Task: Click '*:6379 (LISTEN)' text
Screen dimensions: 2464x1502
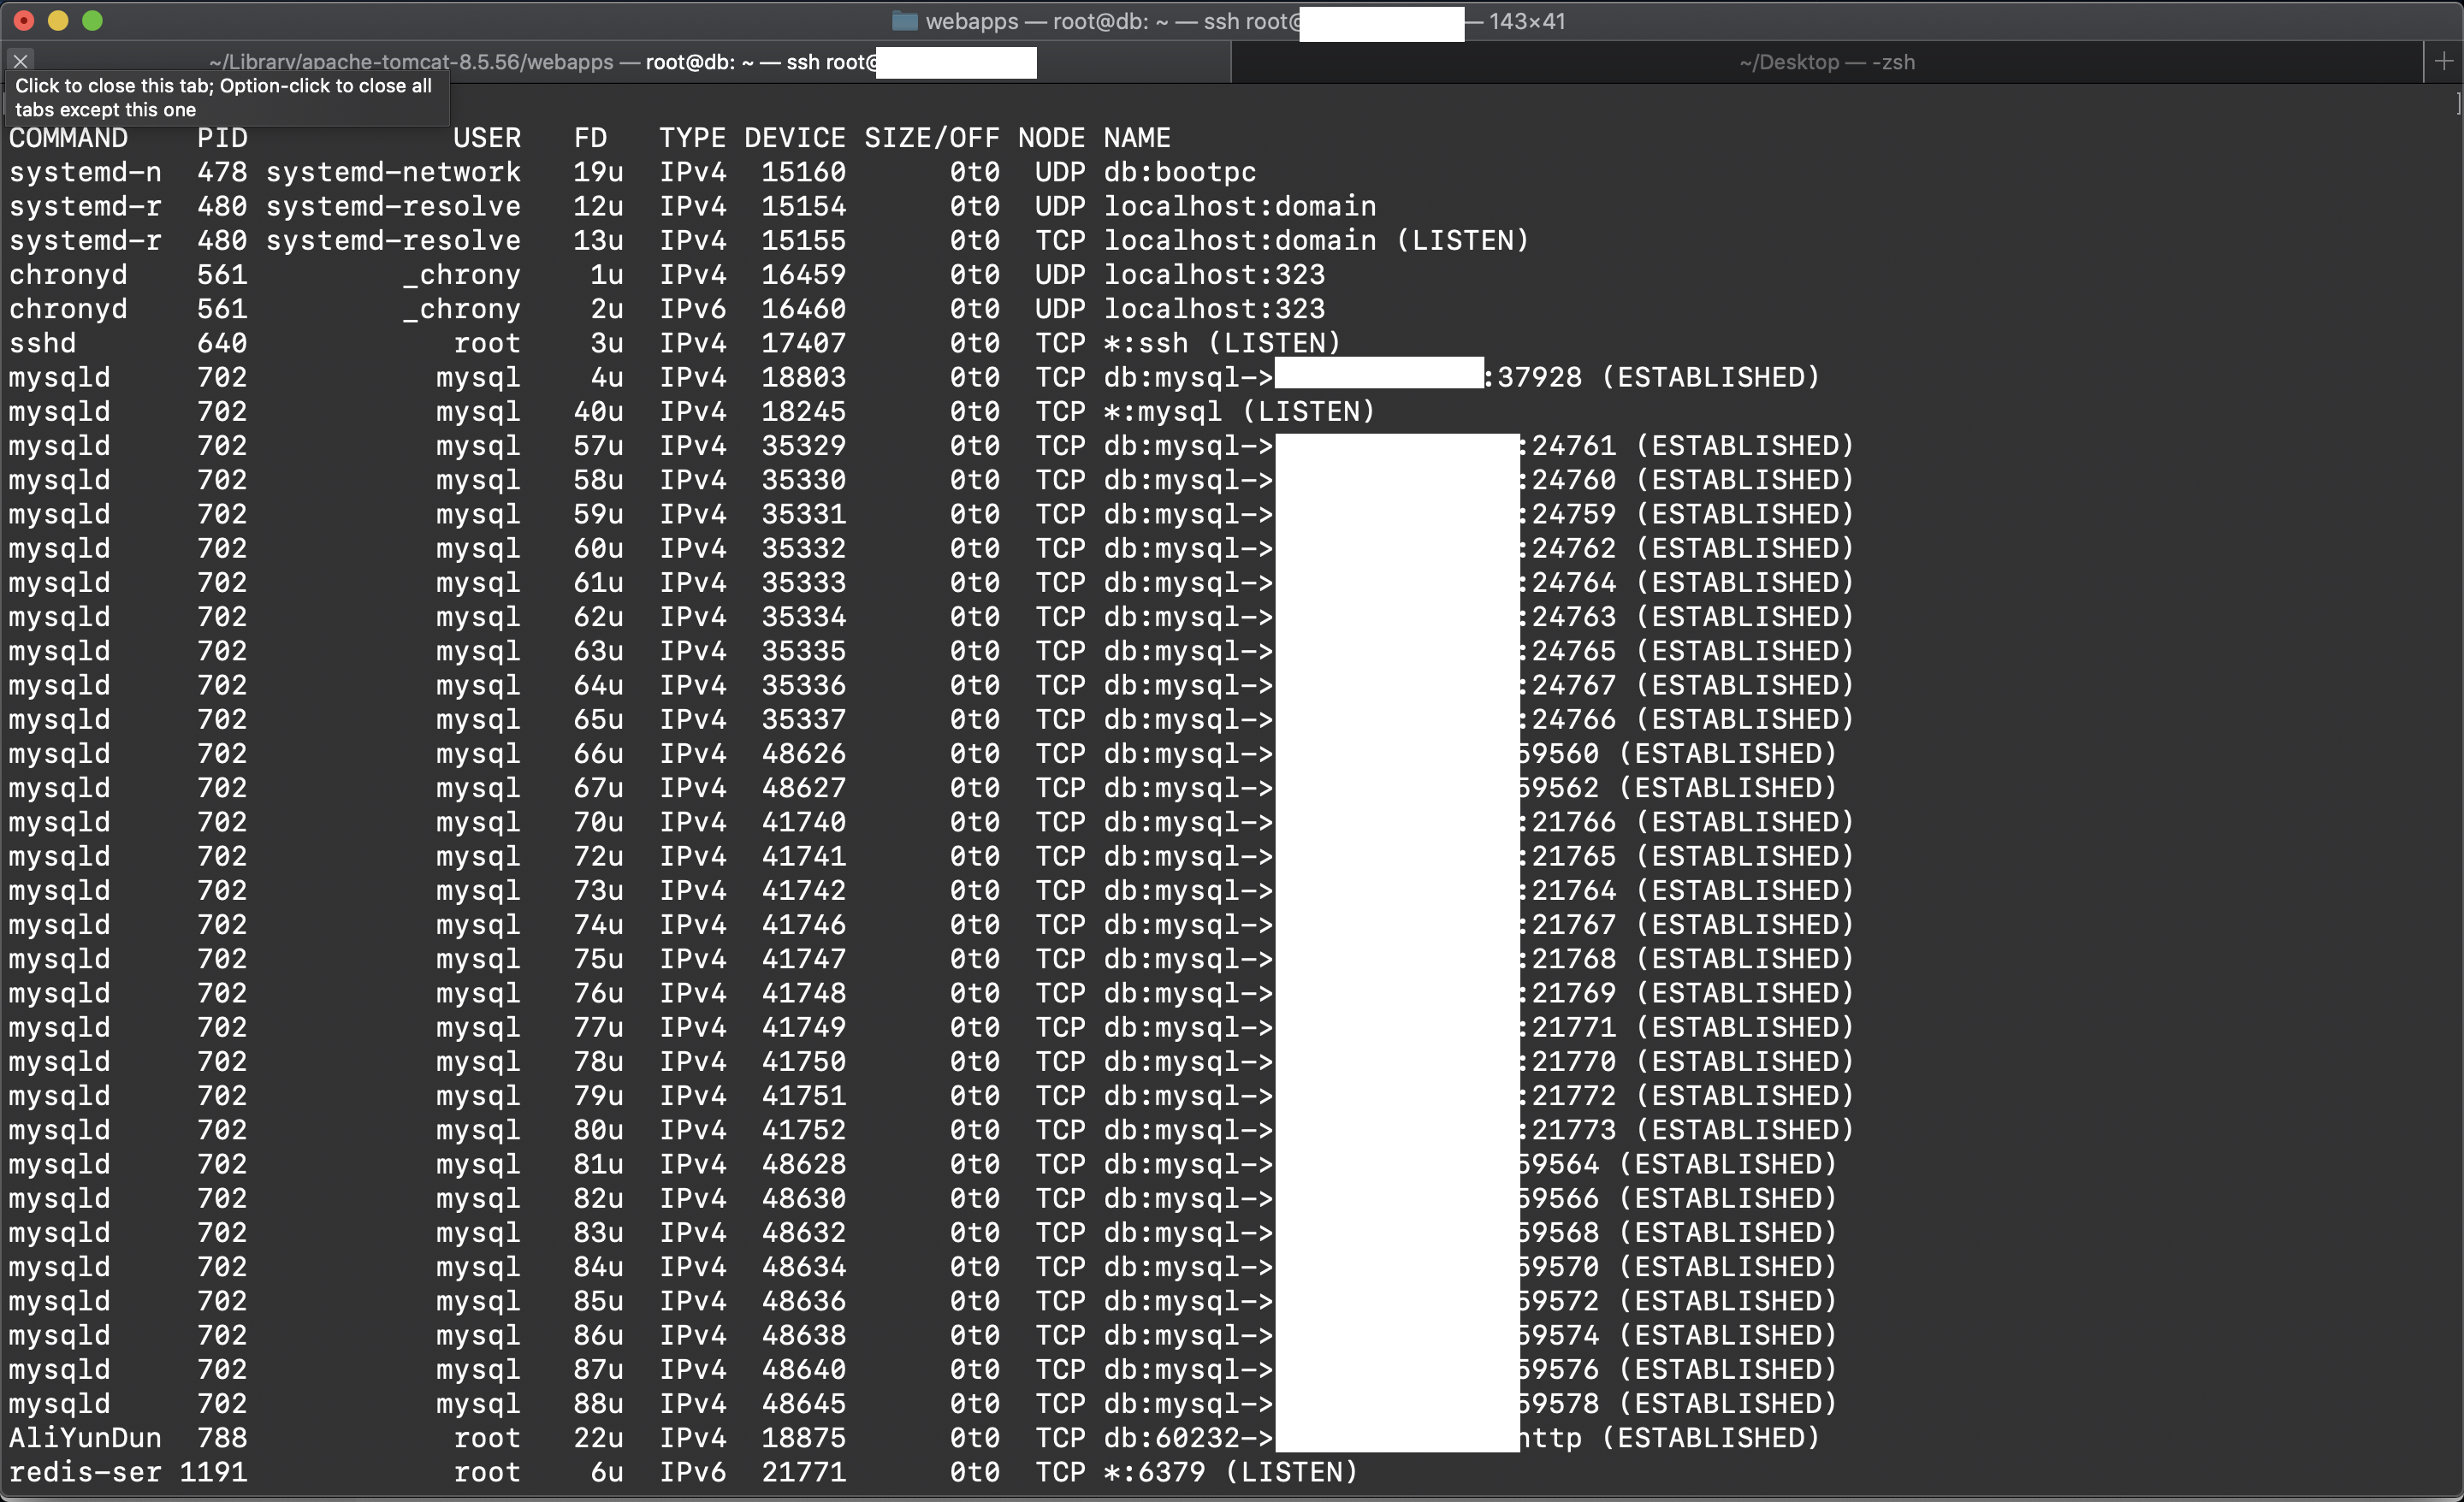Action: (x=1231, y=1472)
